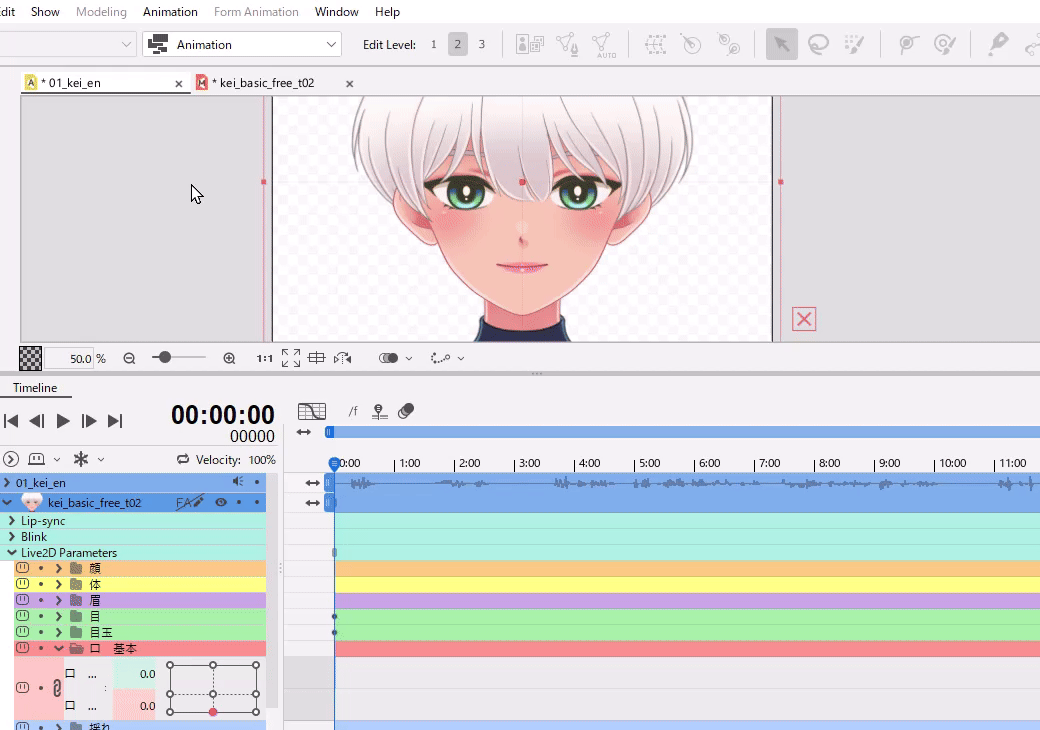Click the canvas zoom slider handle
Viewport: 1040px width, 730px height.
165,357
